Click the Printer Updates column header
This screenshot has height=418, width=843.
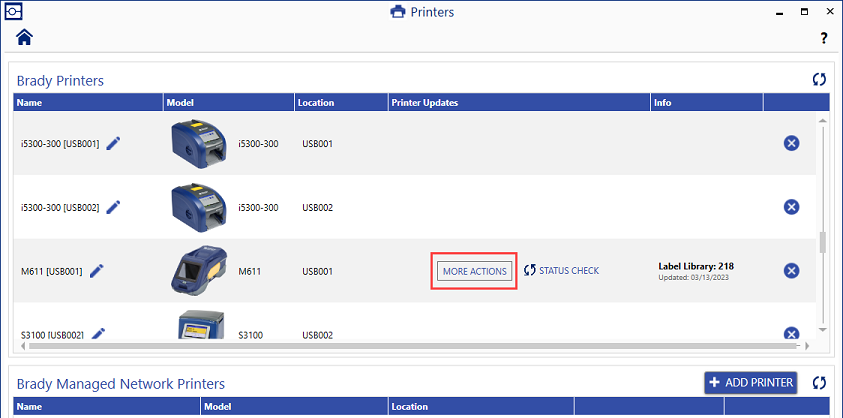pyautogui.click(x=519, y=102)
